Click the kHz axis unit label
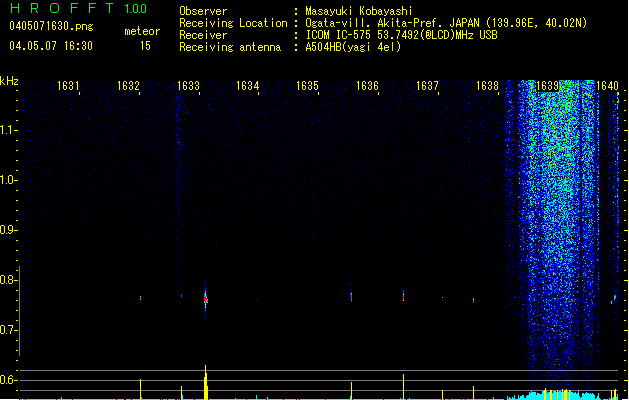This screenshot has height=400, width=629. tap(9, 81)
